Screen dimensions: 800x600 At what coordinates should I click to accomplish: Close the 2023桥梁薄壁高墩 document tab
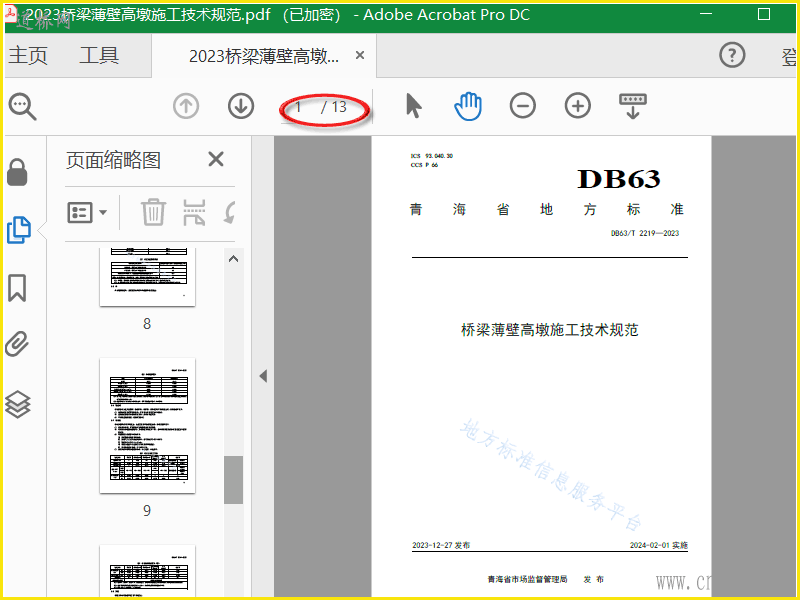(360, 55)
